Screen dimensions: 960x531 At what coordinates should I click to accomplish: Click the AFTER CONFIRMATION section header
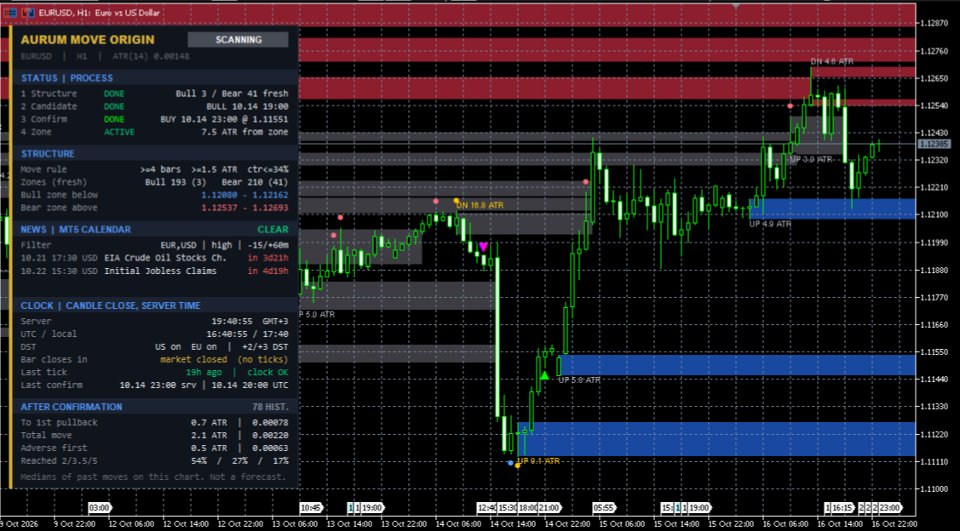click(72, 407)
